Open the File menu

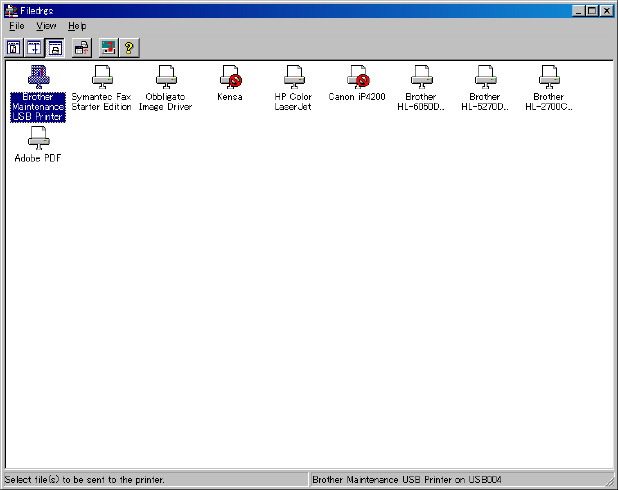tap(17, 26)
